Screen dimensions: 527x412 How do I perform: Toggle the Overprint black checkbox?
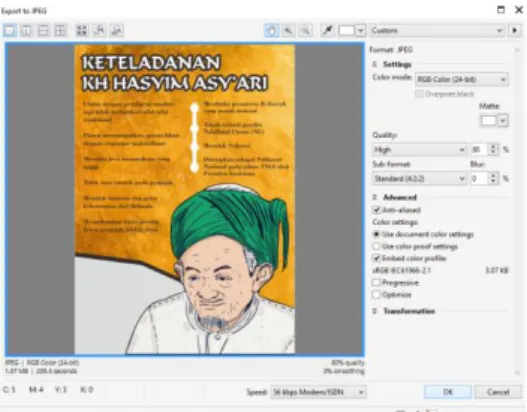[x=419, y=94]
